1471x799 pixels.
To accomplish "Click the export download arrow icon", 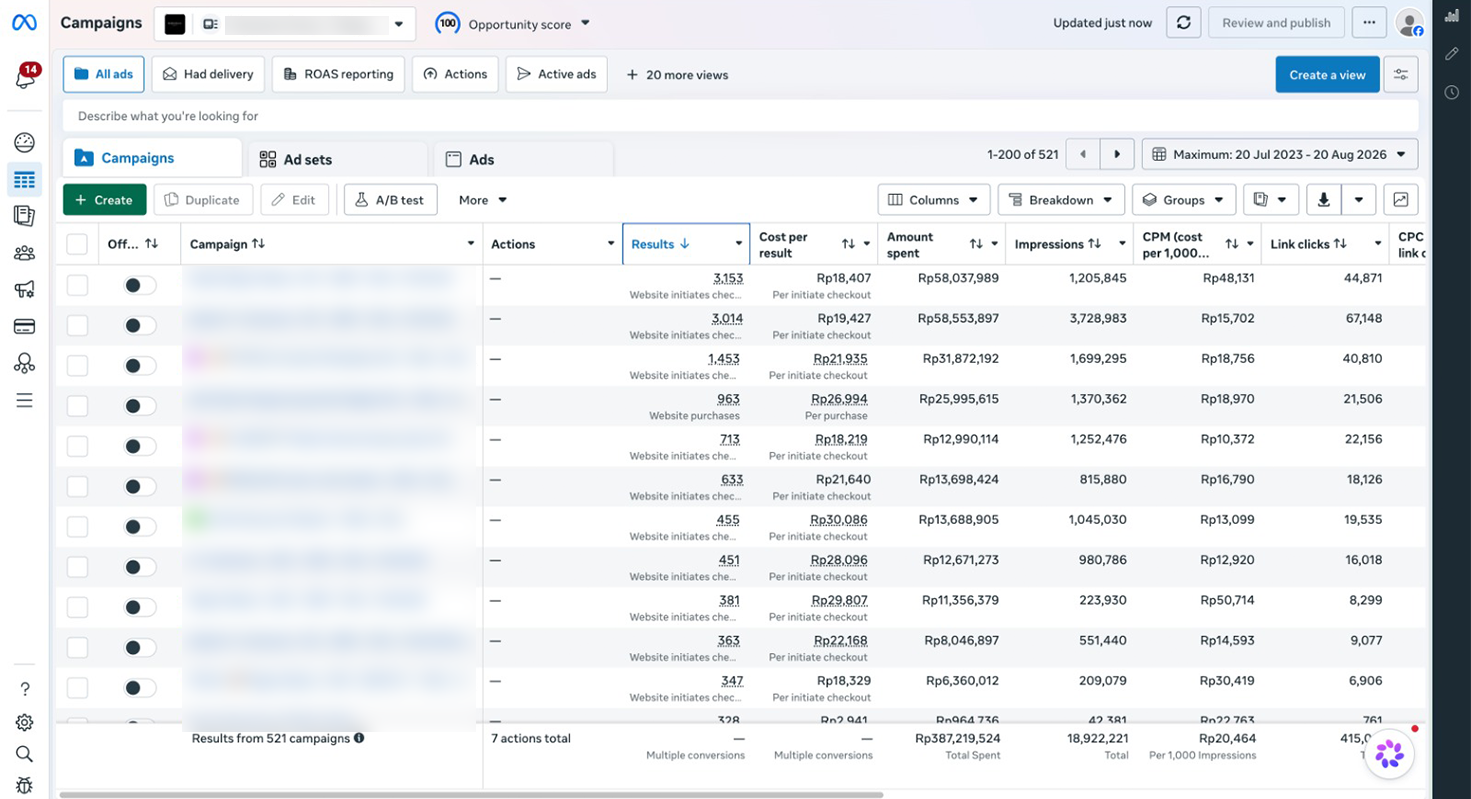I will pos(1323,200).
